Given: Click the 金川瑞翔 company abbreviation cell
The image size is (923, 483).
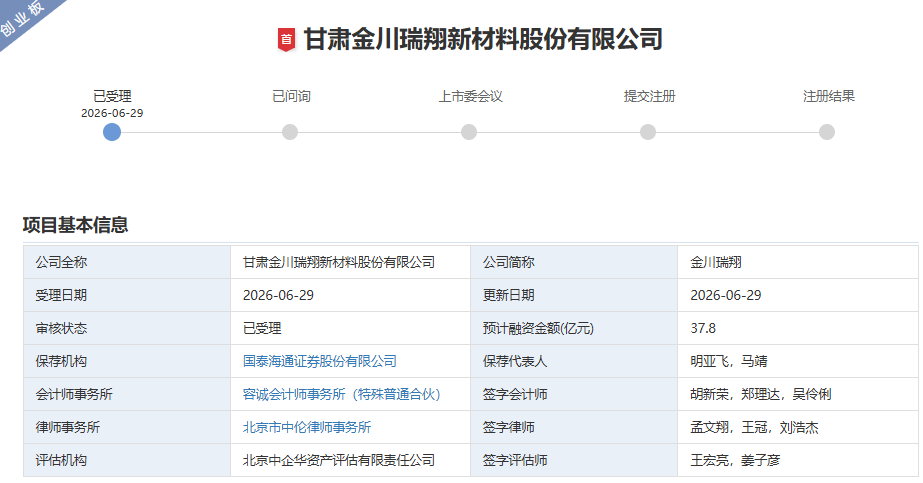Looking at the screenshot, I should [x=798, y=262].
